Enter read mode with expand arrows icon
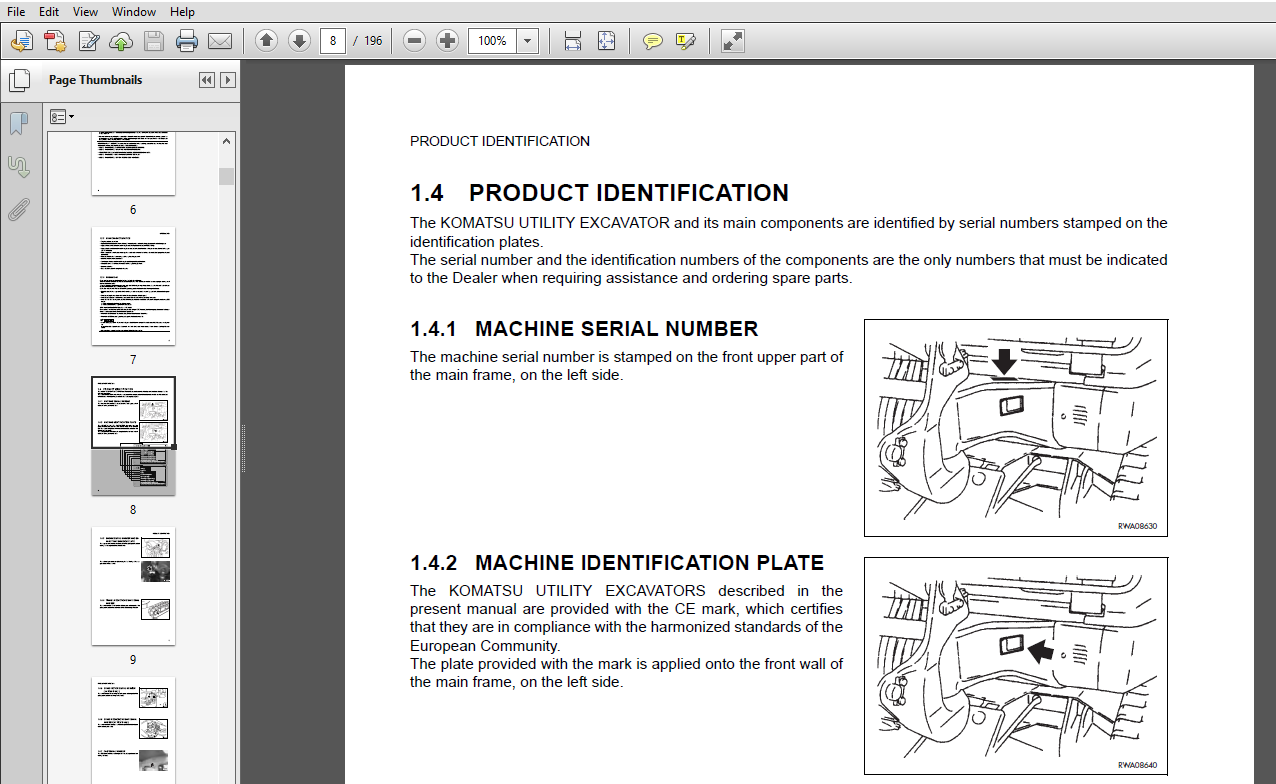 732,41
